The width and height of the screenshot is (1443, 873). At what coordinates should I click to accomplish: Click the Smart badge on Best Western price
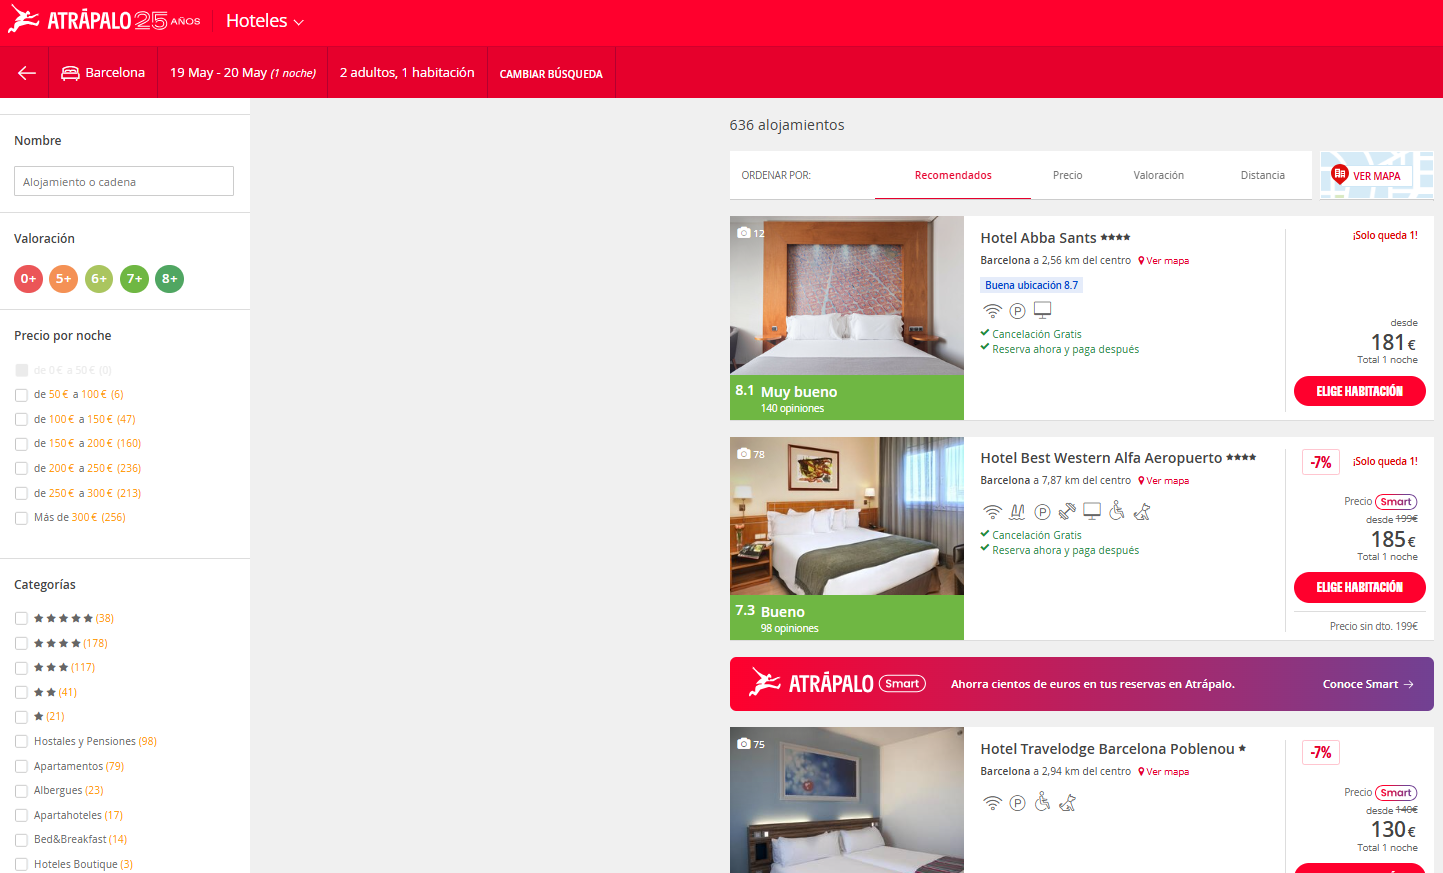click(x=1396, y=502)
